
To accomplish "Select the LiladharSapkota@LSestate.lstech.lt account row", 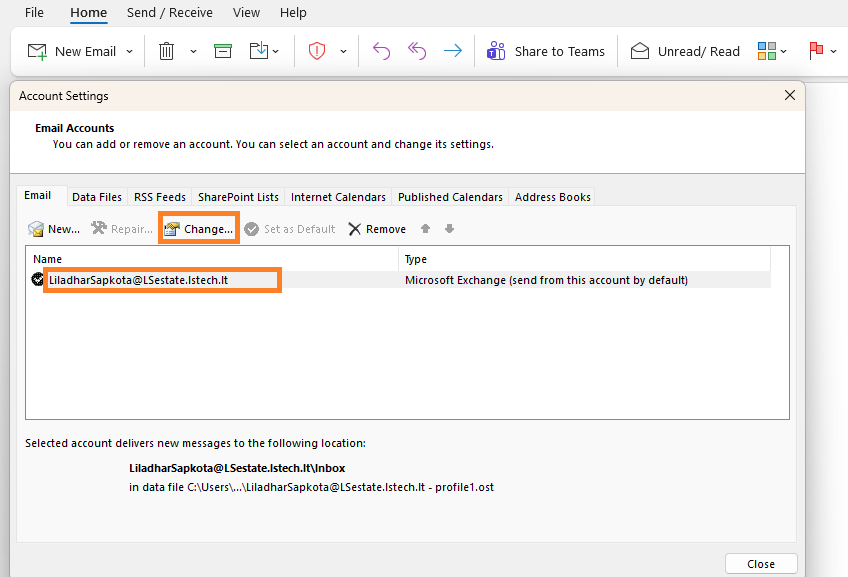I will [x=399, y=280].
